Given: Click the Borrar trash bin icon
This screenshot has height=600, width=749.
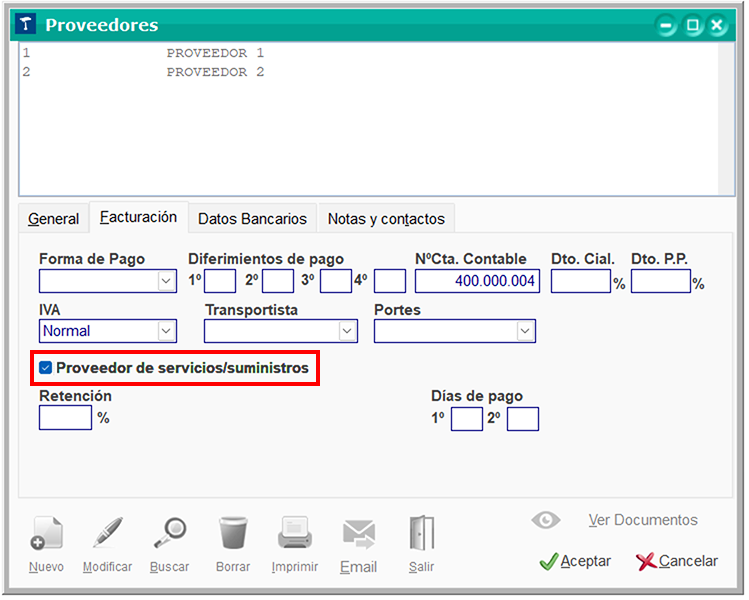Looking at the screenshot, I should tap(233, 532).
